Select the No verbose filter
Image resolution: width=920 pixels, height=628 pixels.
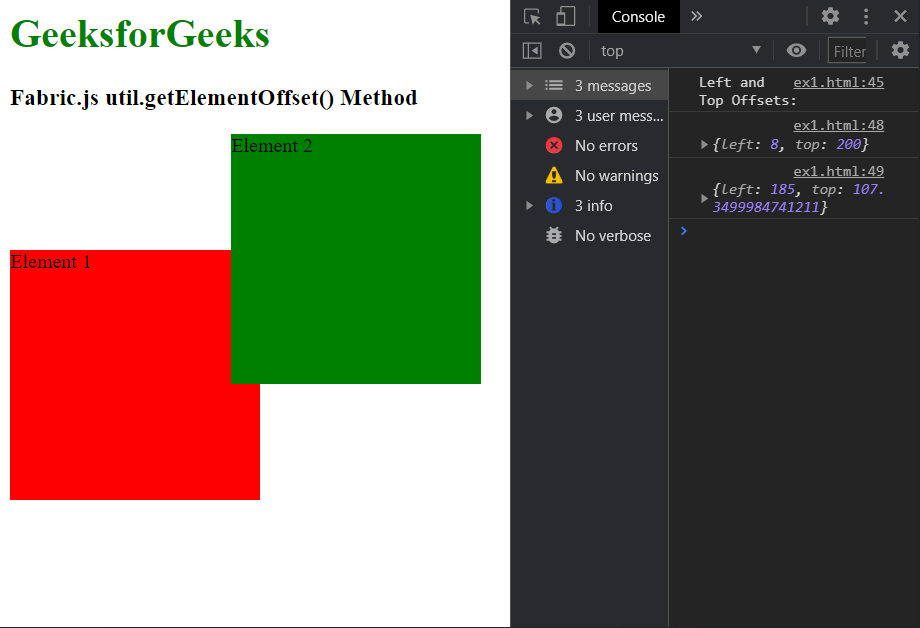click(590, 235)
